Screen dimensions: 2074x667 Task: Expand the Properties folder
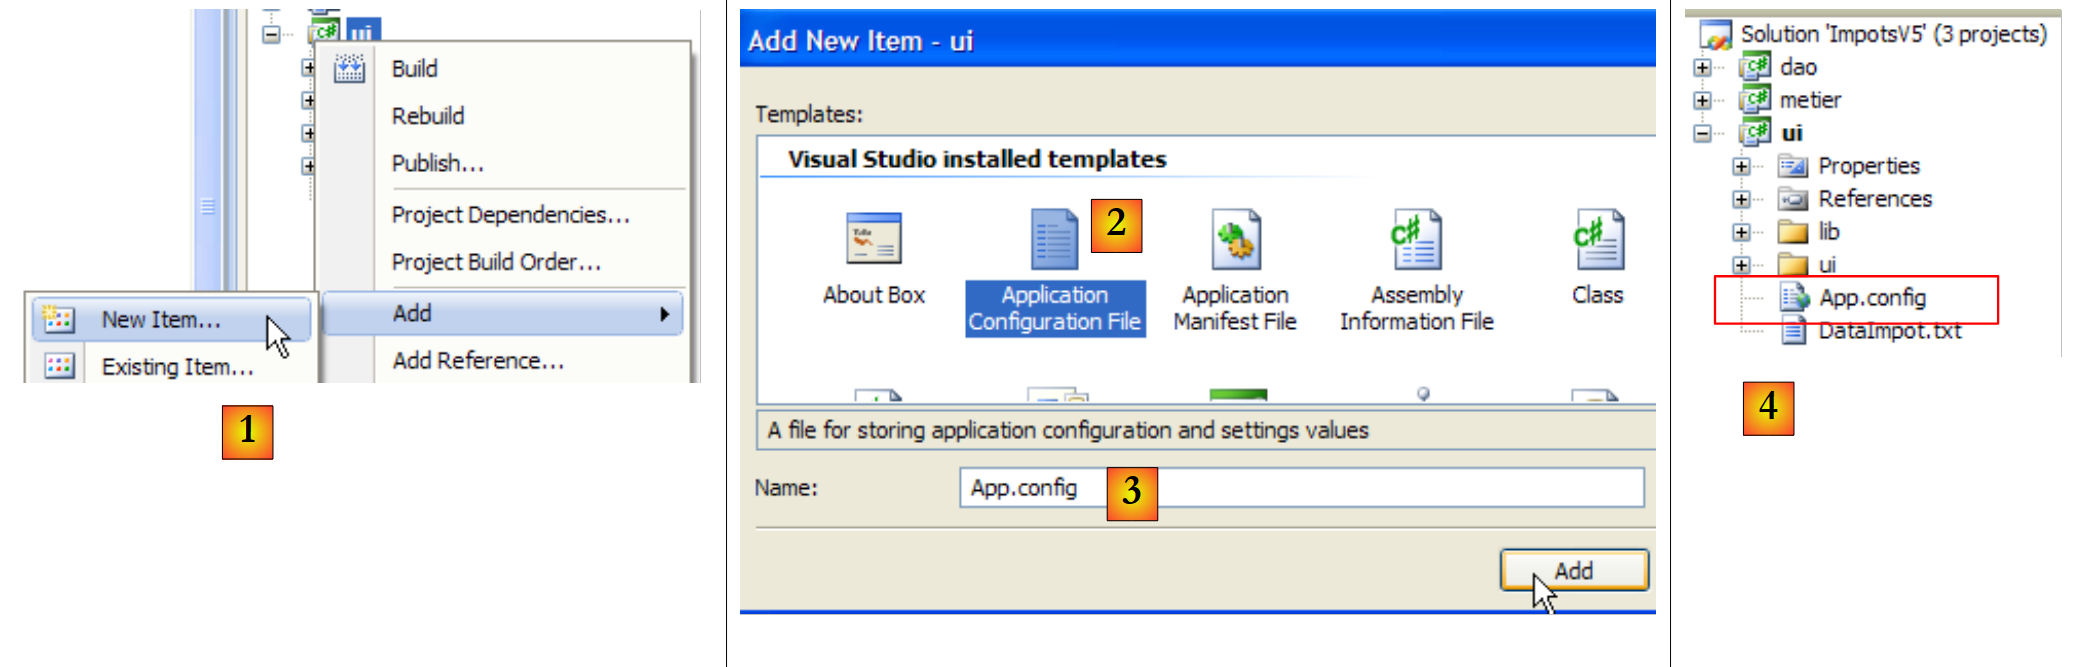pos(1741,167)
